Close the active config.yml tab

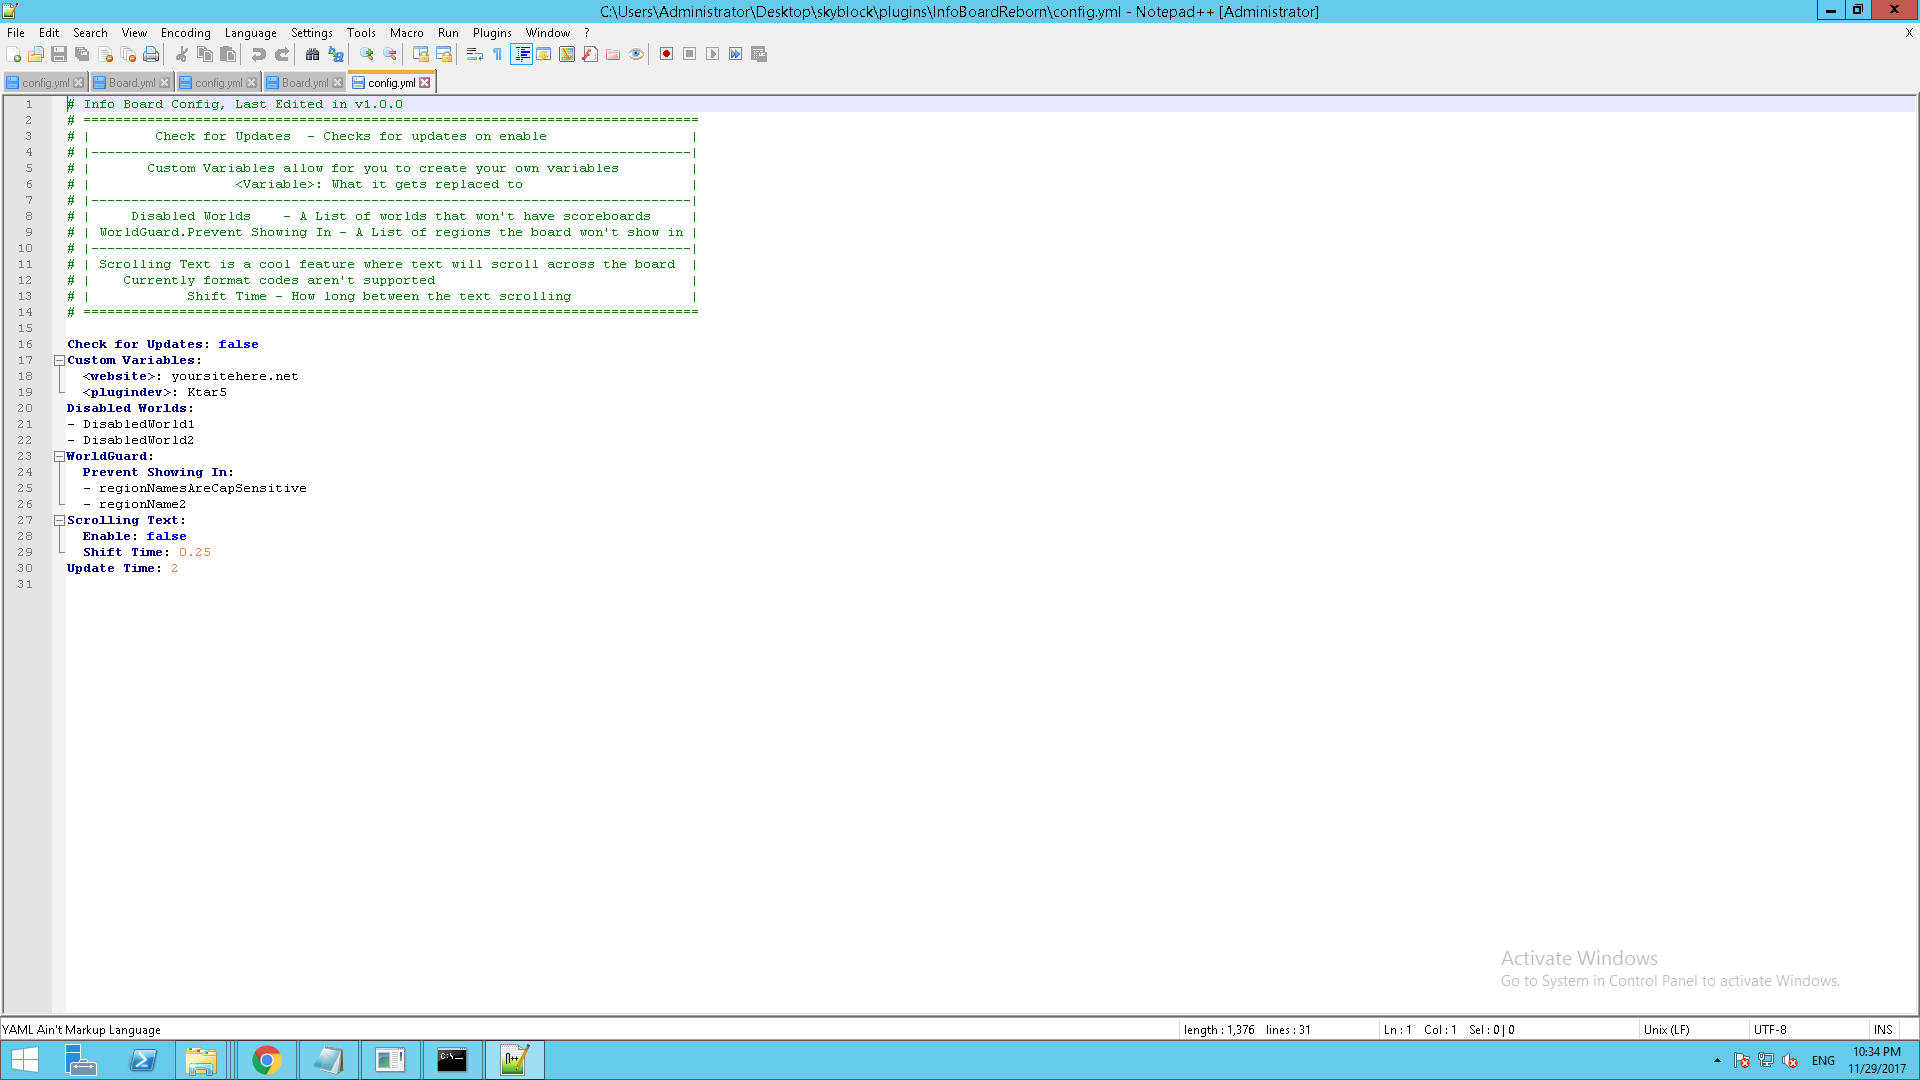(425, 83)
